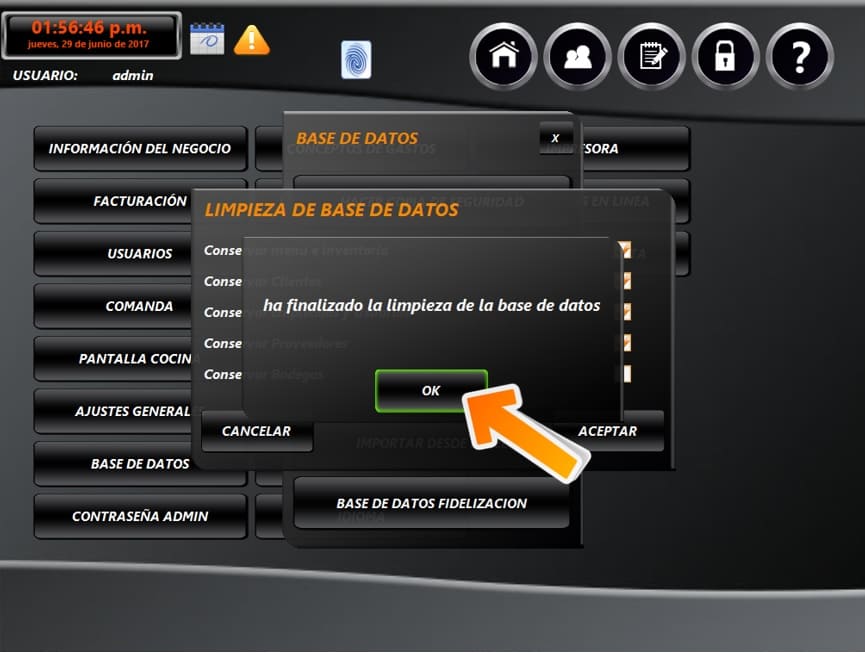
Task: Go to the Home screen icon
Action: point(502,57)
